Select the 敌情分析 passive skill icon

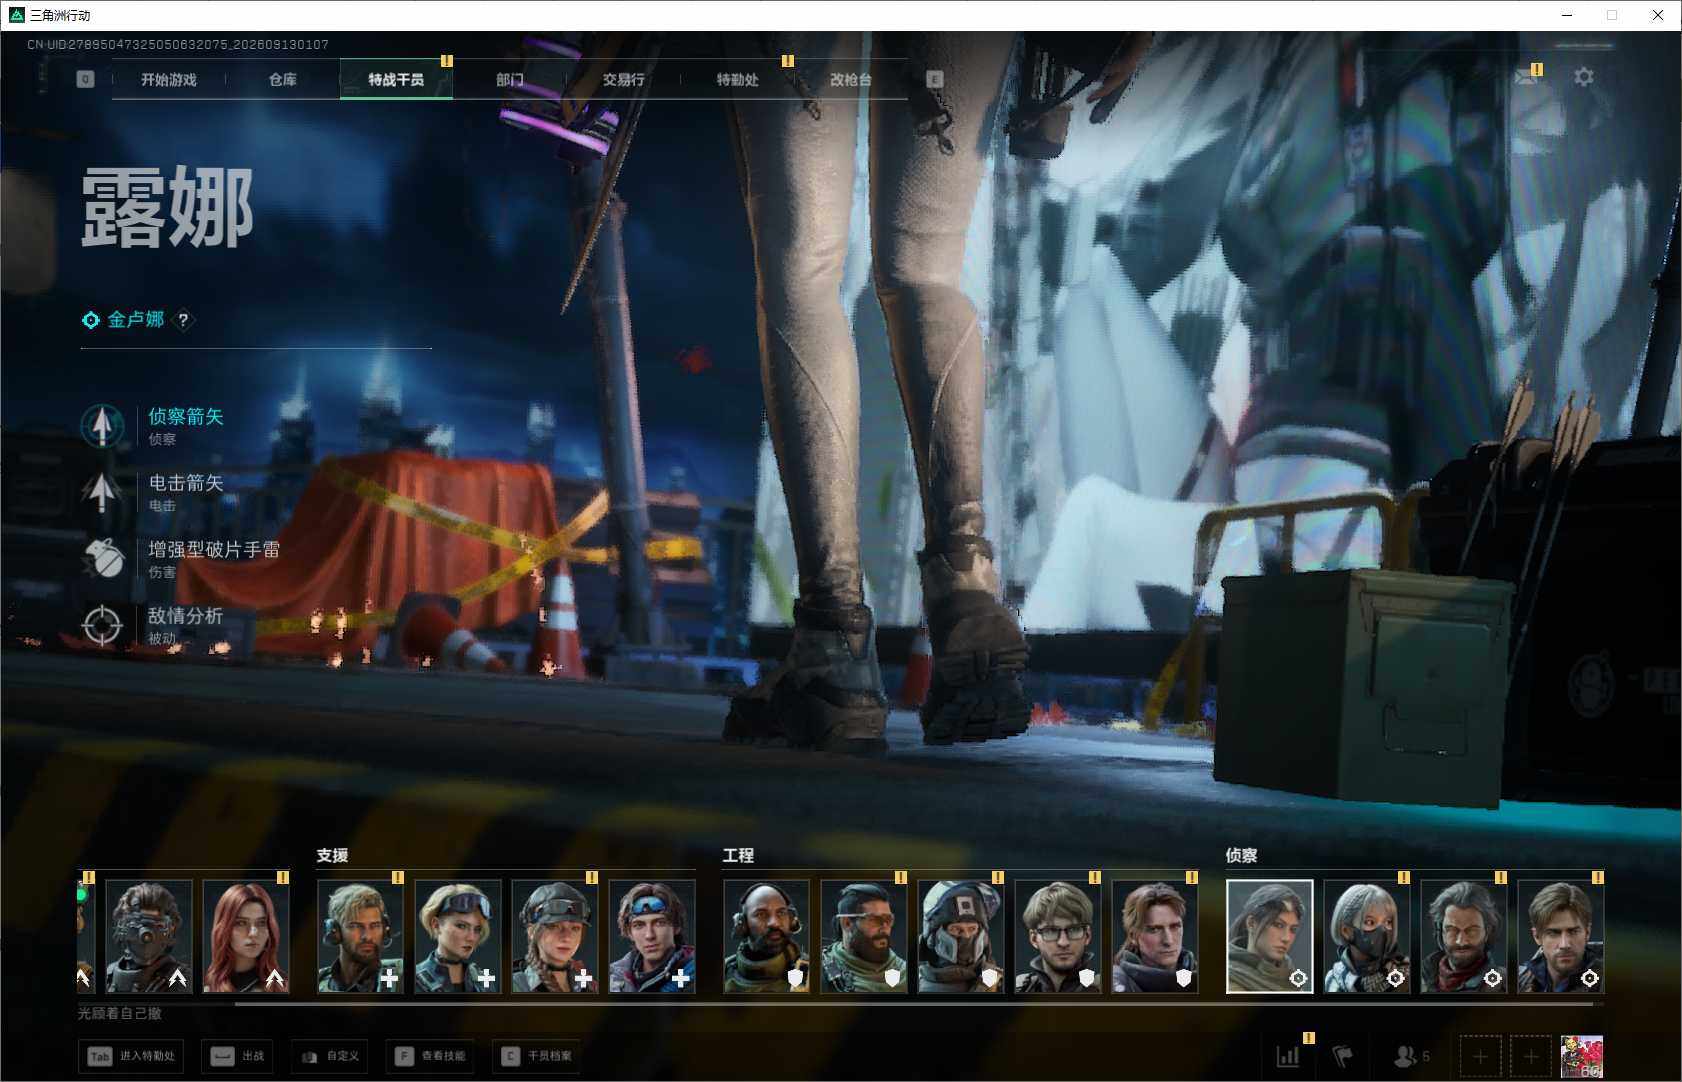point(102,625)
